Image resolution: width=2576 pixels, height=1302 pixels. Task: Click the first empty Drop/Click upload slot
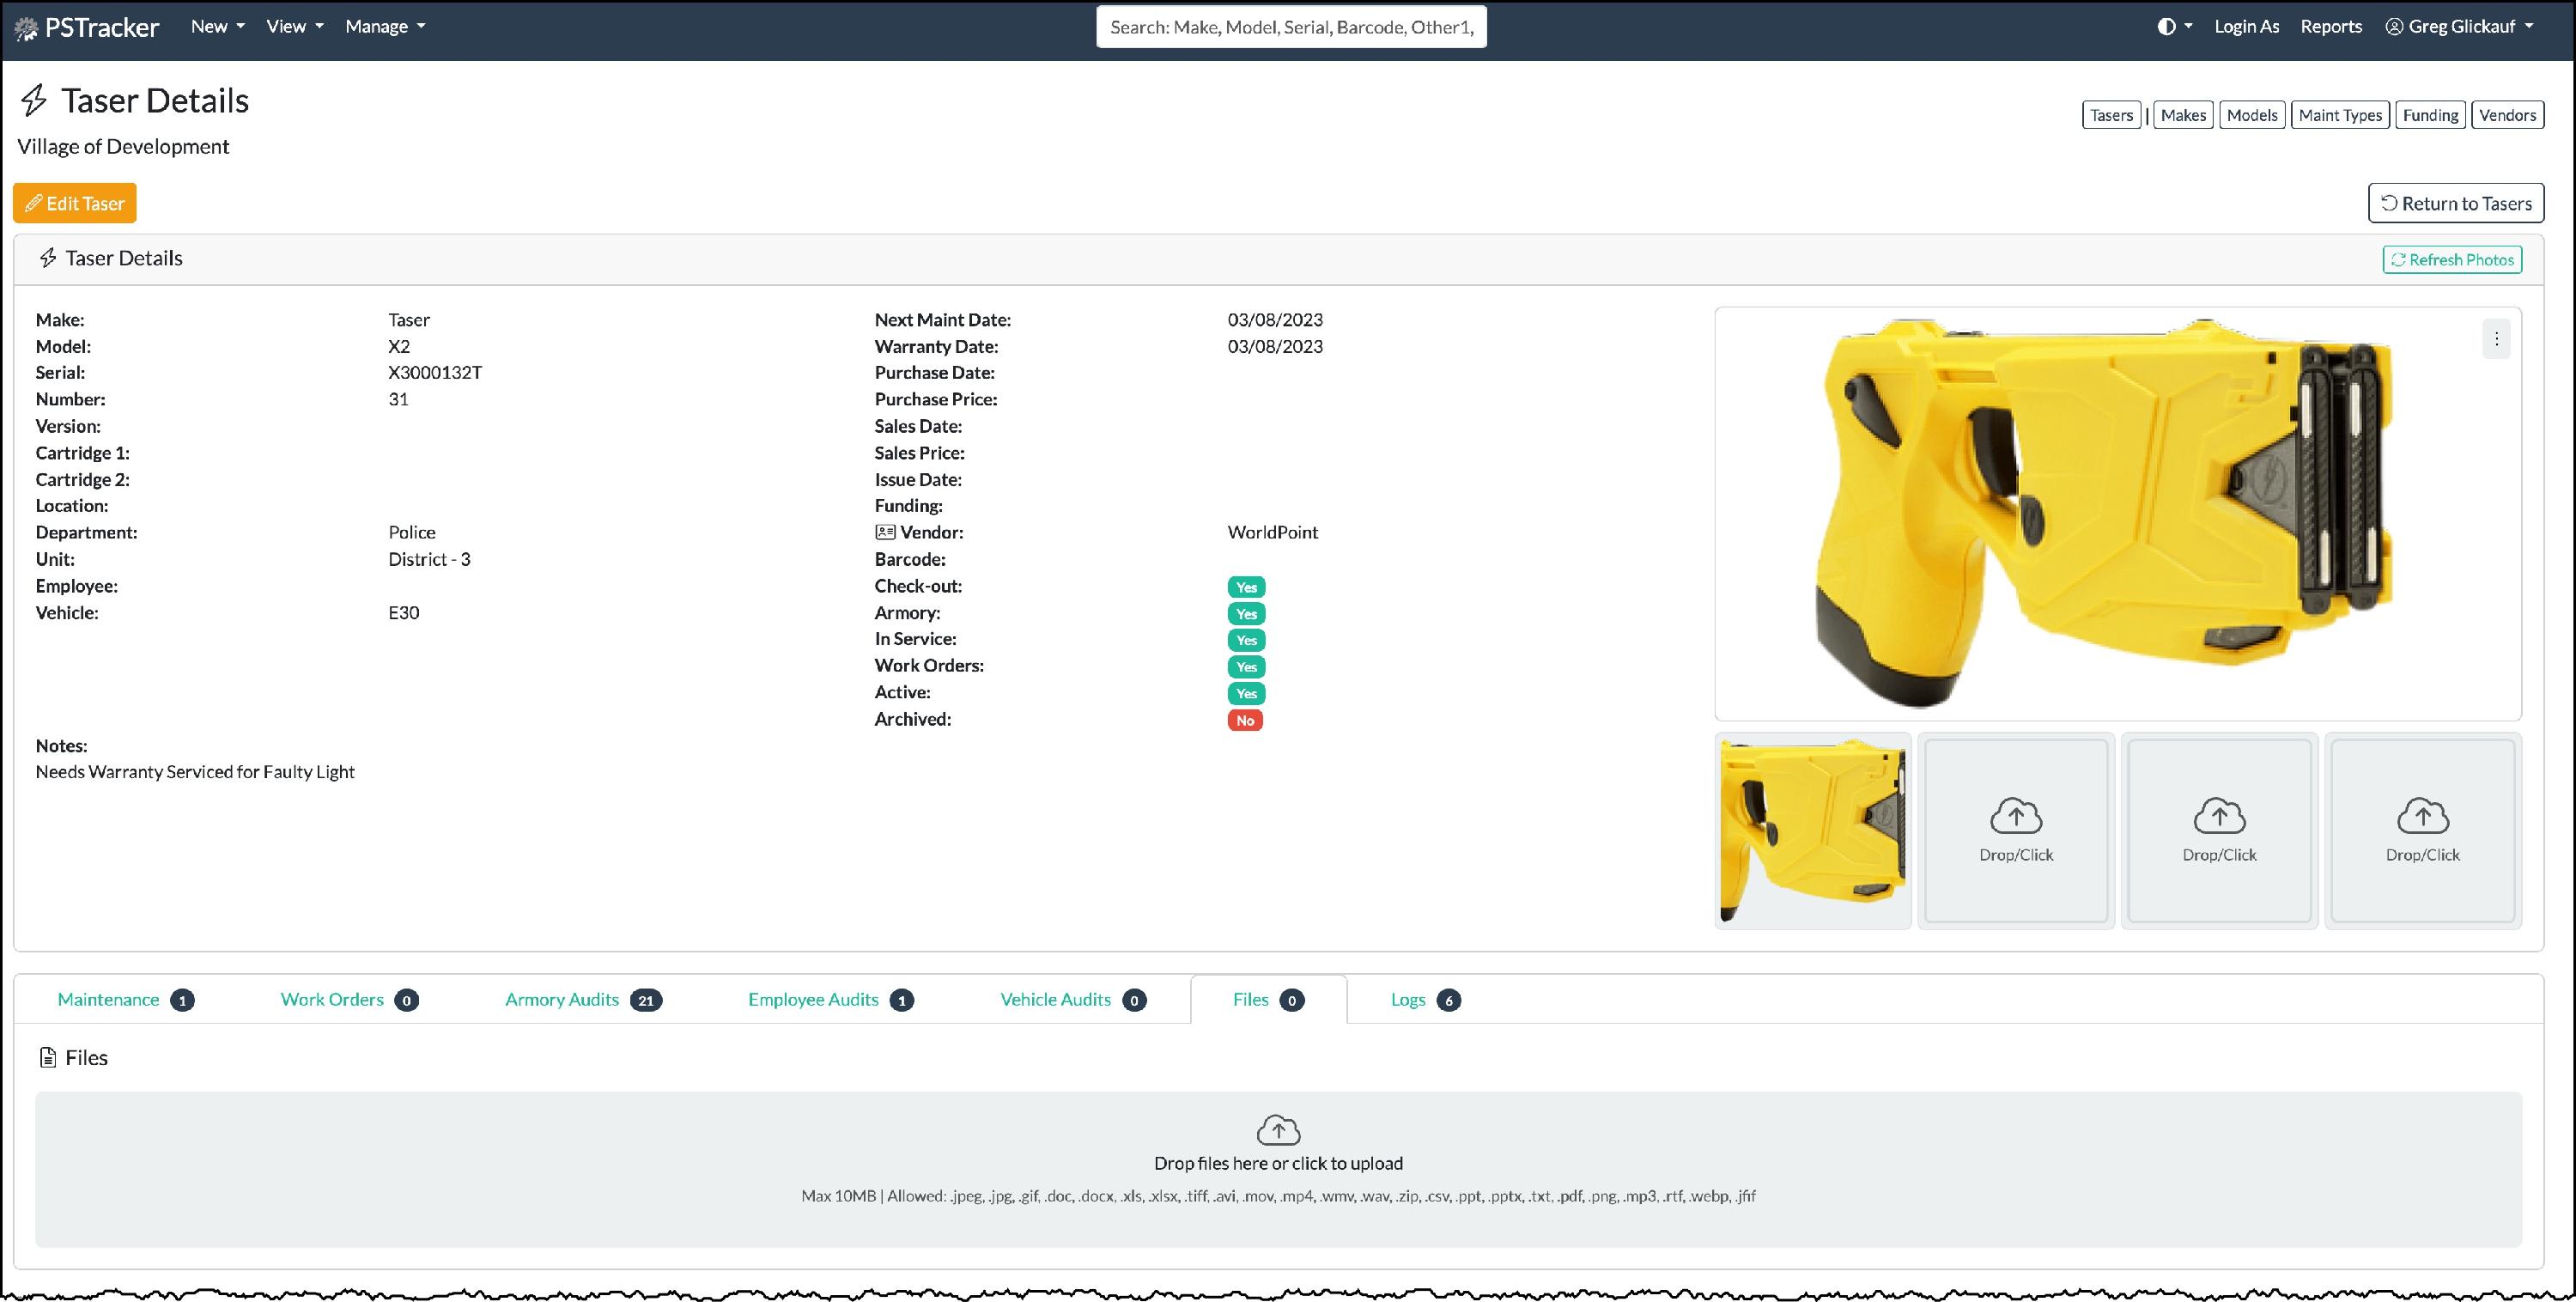[2015, 830]
